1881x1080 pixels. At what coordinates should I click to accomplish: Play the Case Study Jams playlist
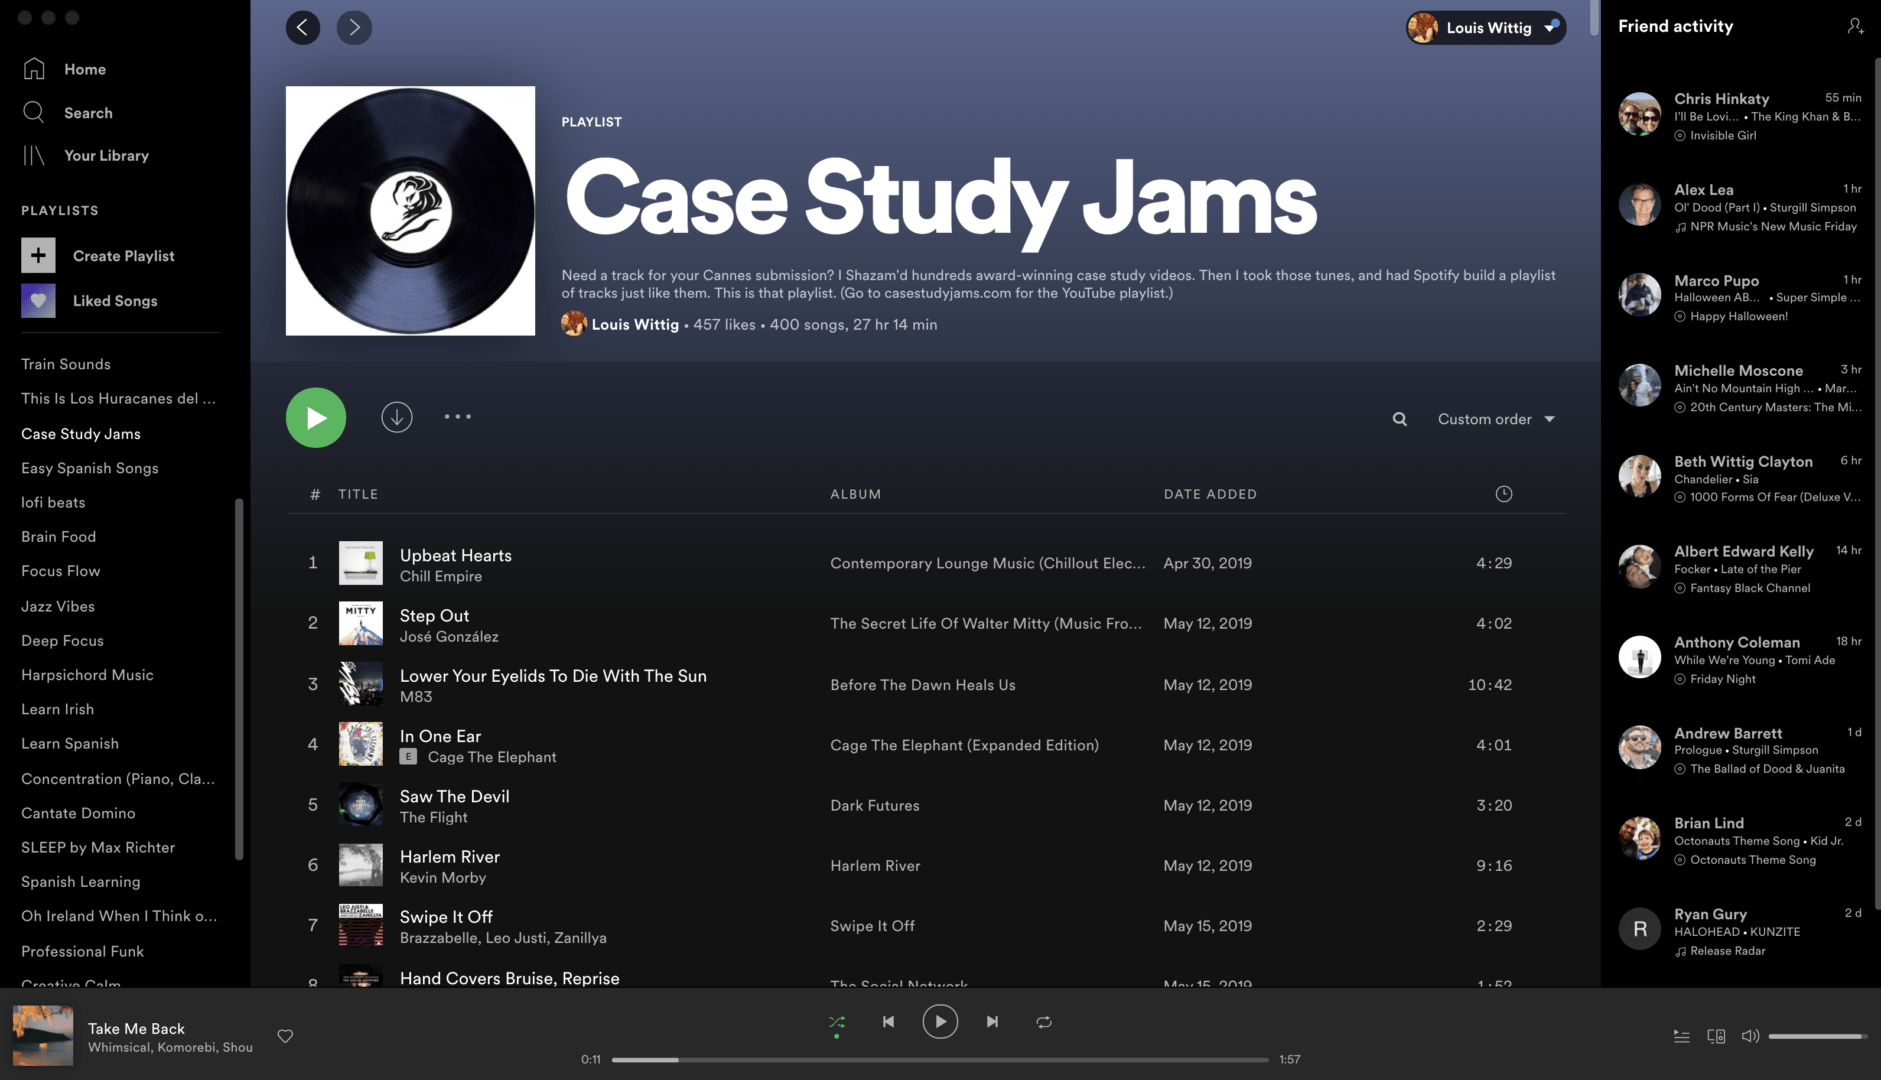coord(316,417)
